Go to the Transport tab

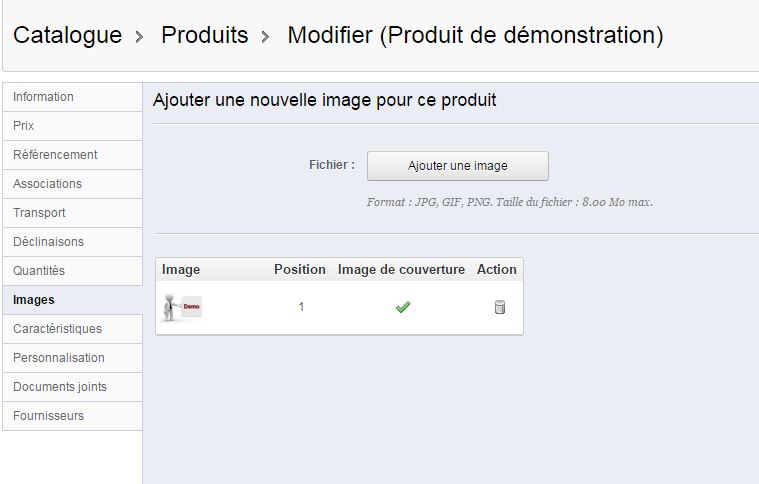coord(72,213)
